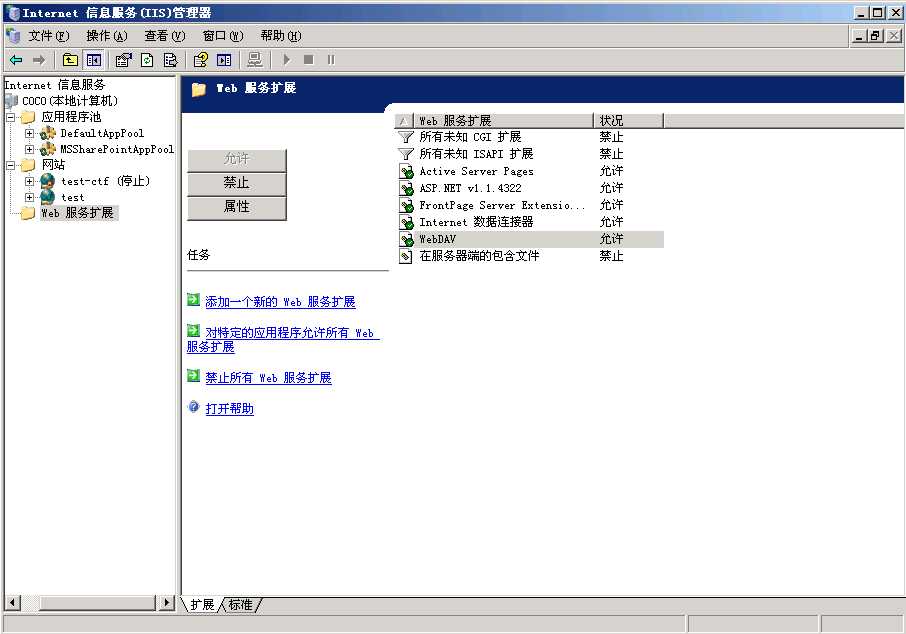This screenshot has height=634, width=906.
Task: Click the WebDAV extension row icon
Action: click(x=407, y=239)
